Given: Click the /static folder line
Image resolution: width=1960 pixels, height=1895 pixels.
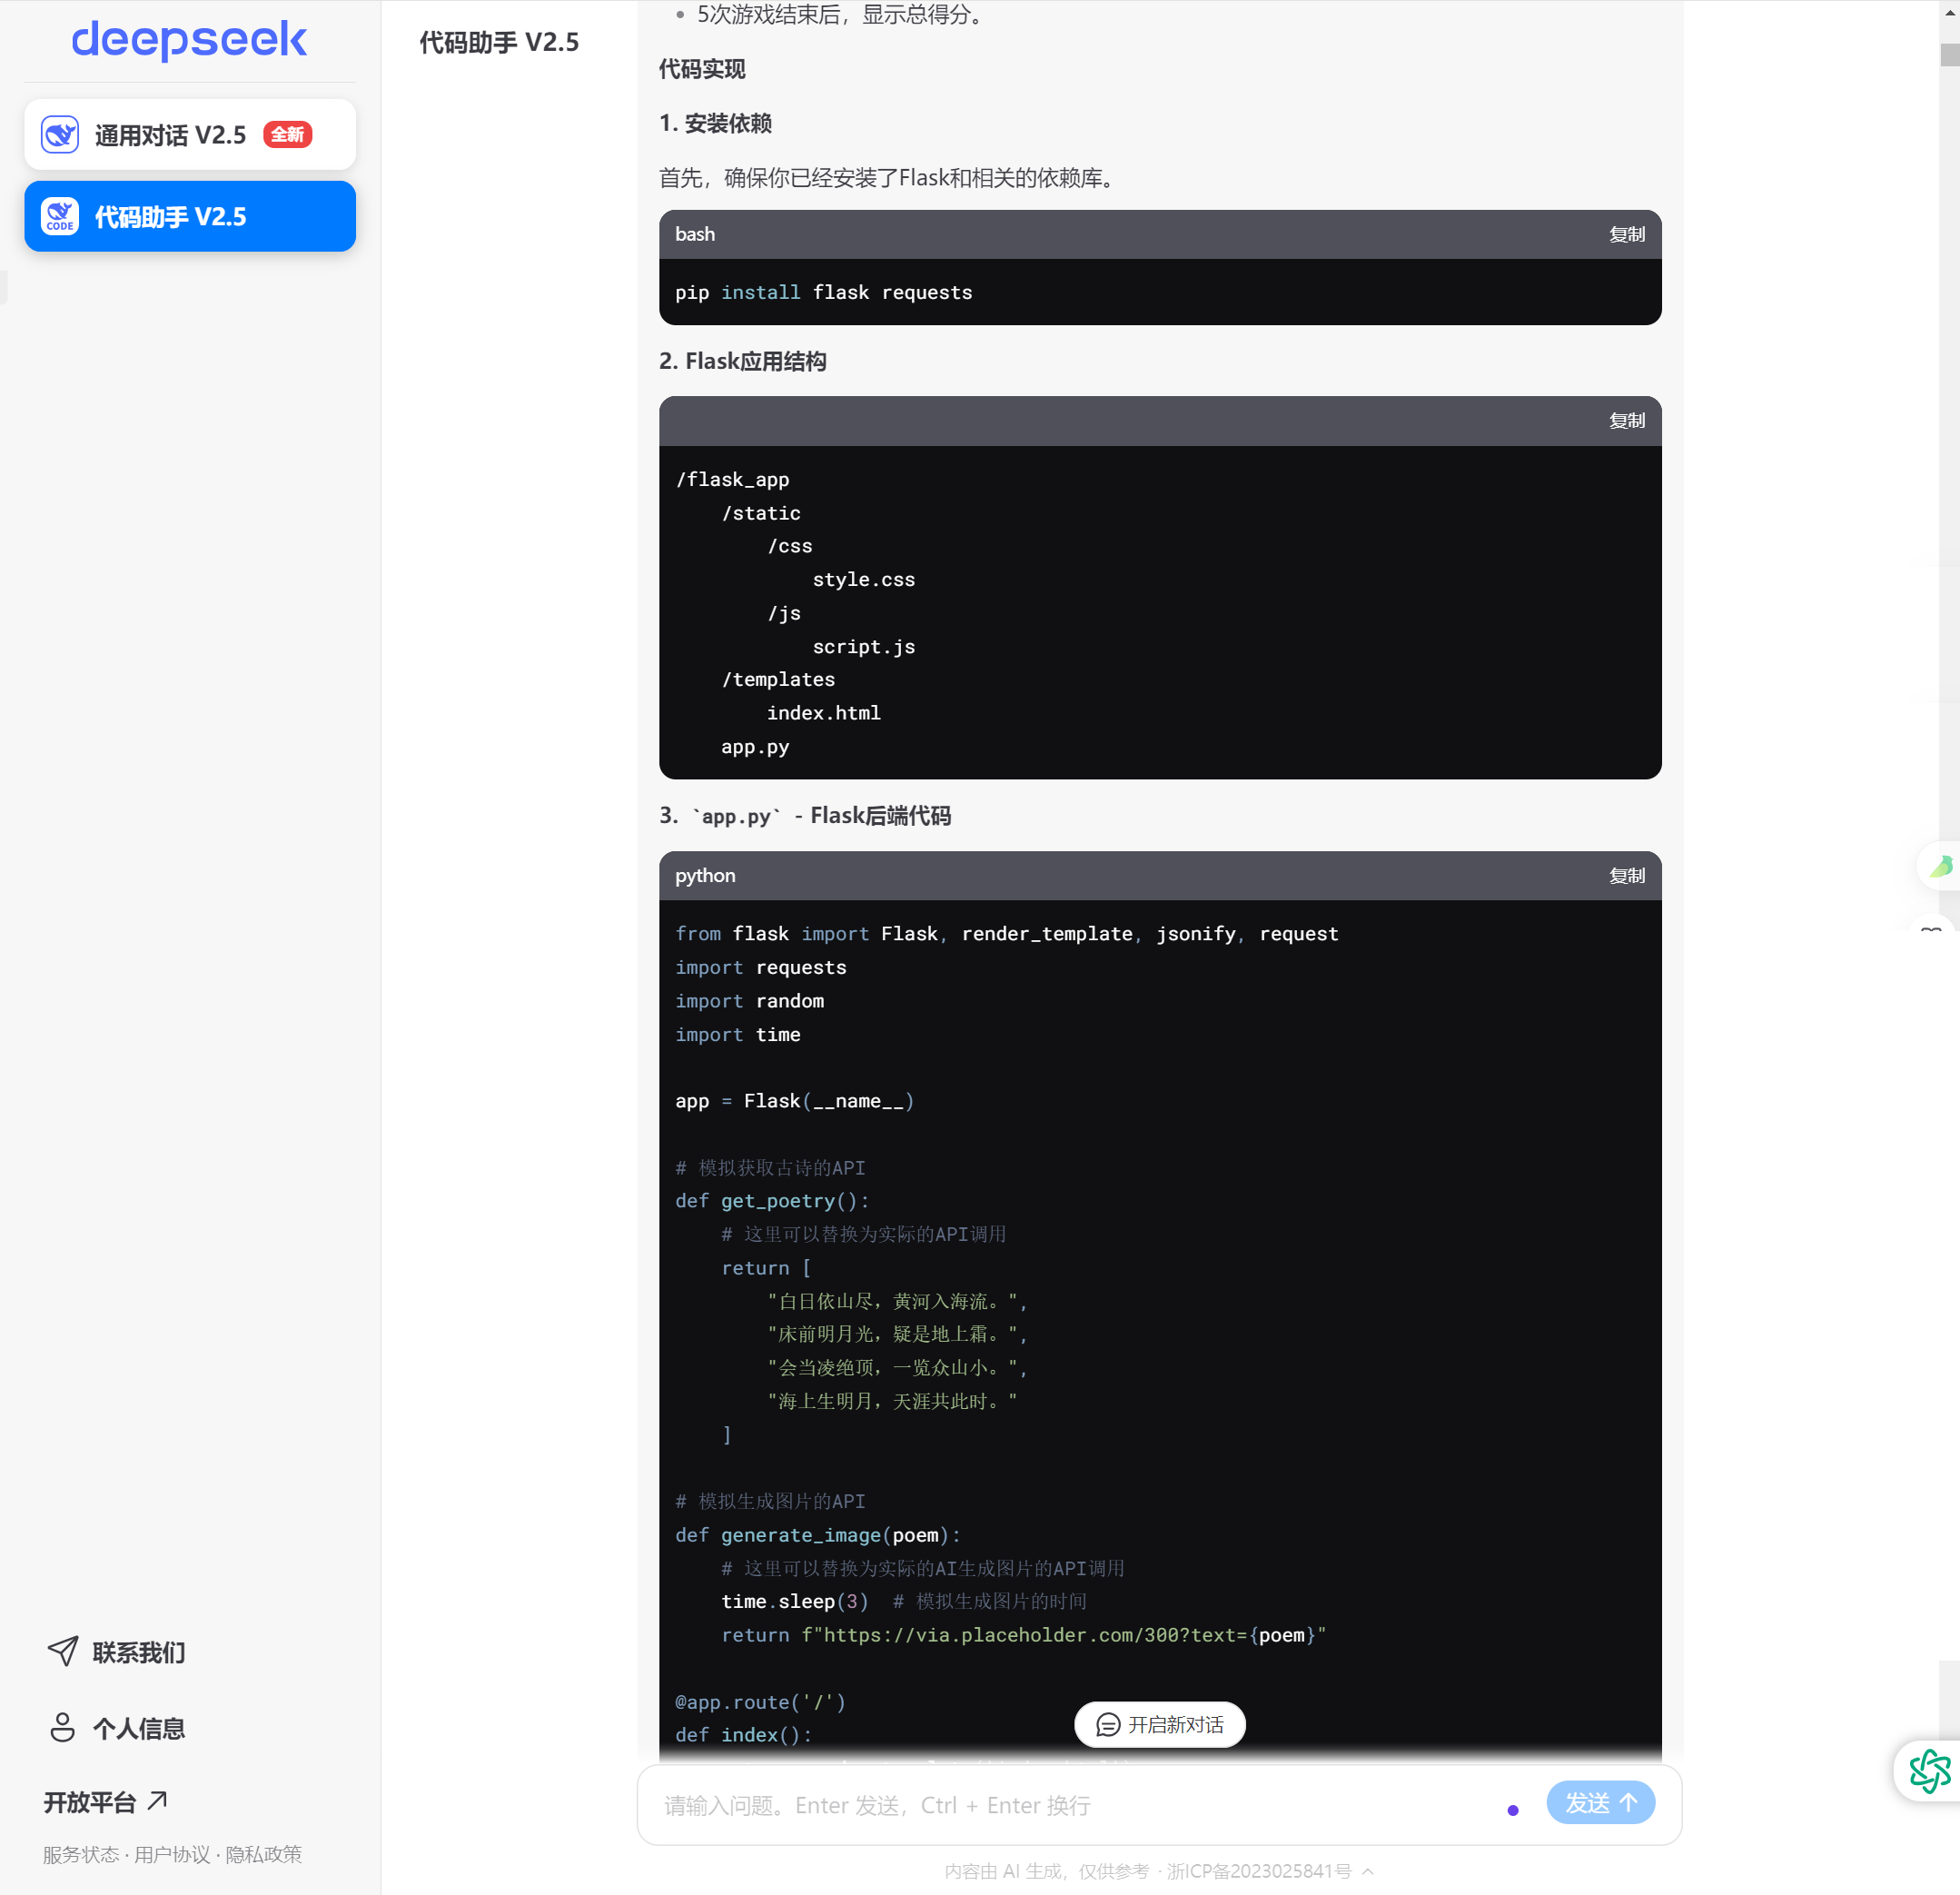Looking at the screenshot, I should pos(760,513).
